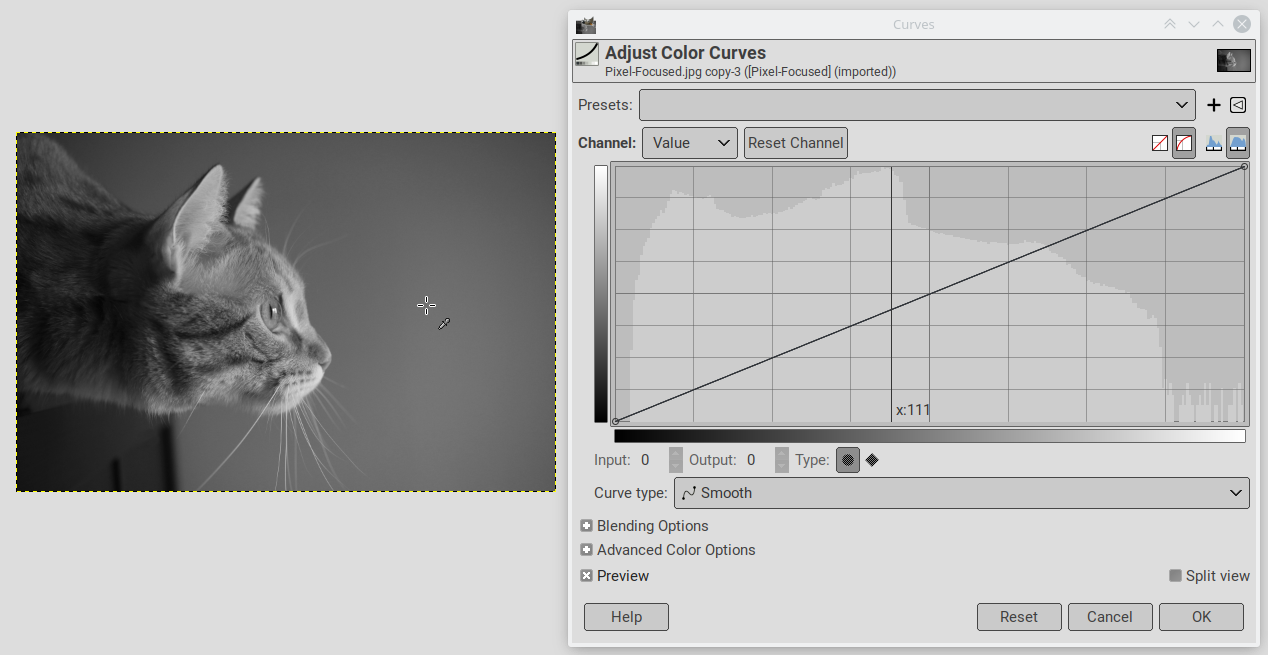Select linear curve adjustment icon
The width and height of the screenshot is (1268, 655).
point(1160,143)
